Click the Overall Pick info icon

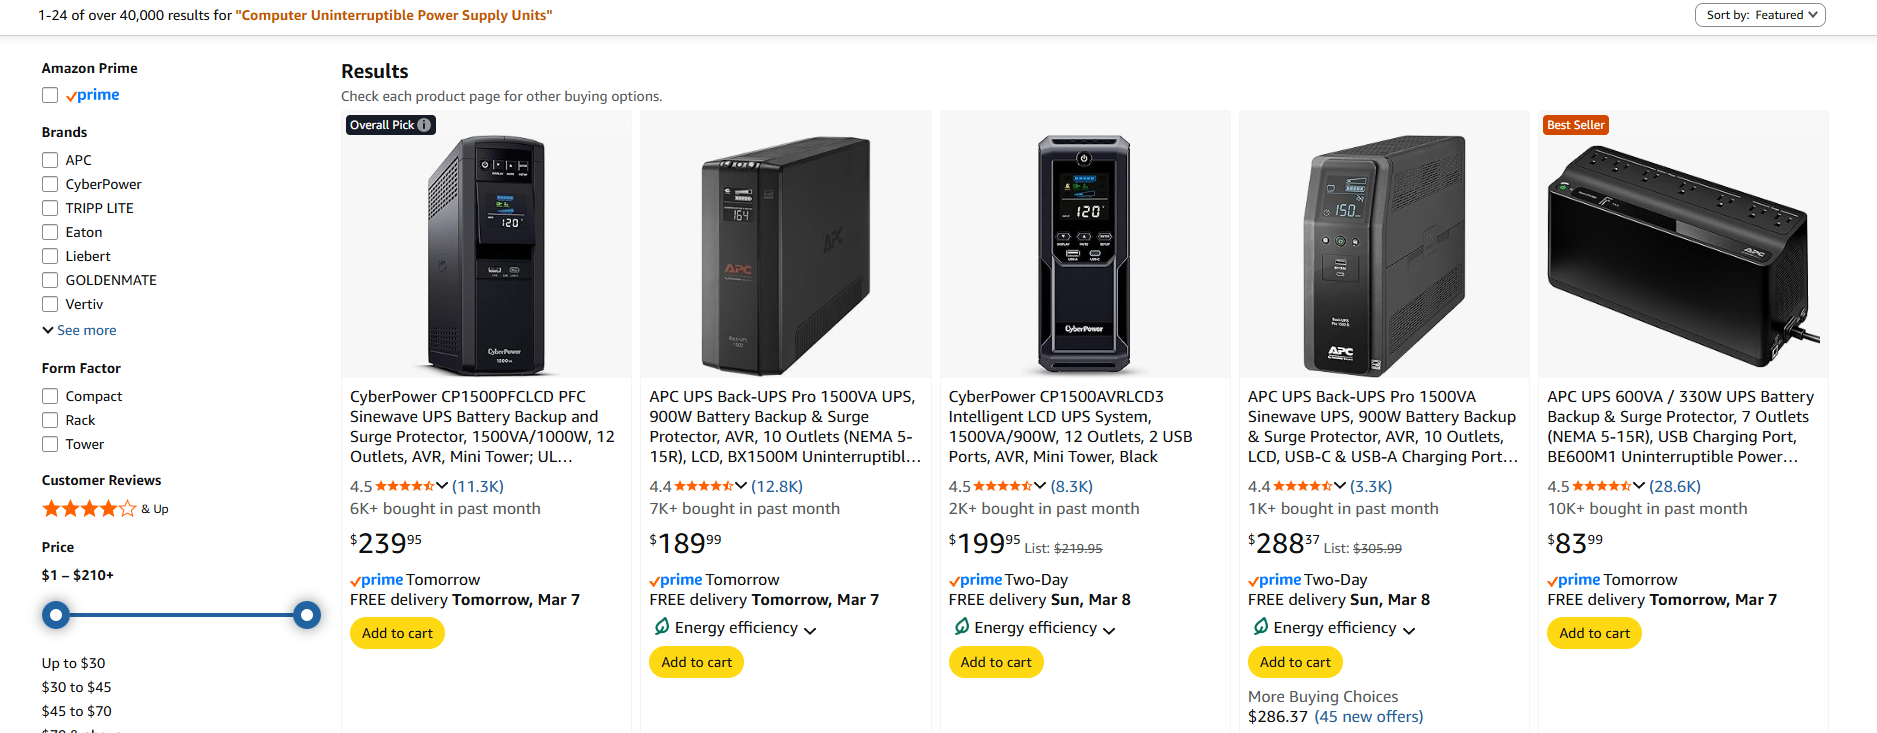coord(424,125)
